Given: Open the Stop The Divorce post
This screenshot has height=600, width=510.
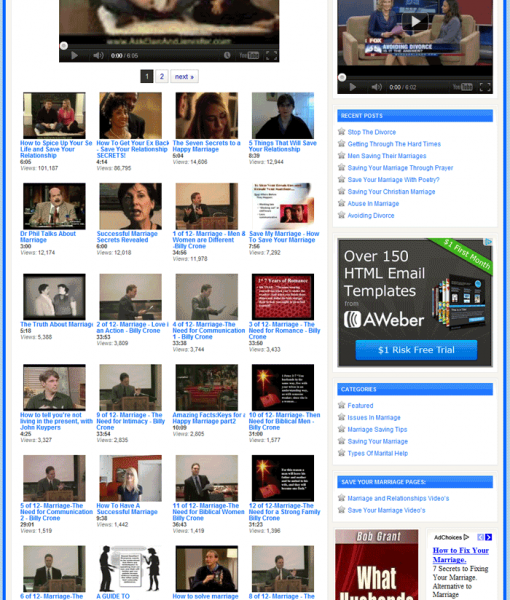Looking at the screenshot, I should [372, 132].
